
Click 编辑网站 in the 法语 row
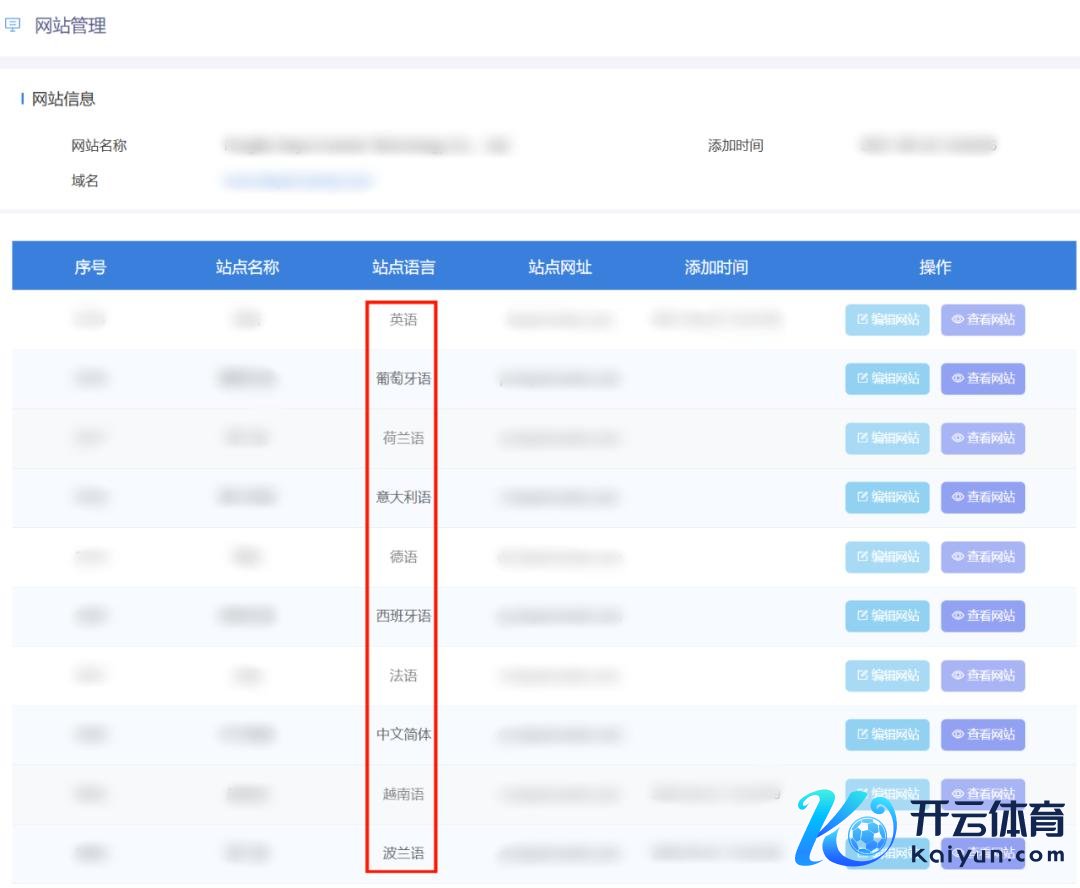pos(887,675)
